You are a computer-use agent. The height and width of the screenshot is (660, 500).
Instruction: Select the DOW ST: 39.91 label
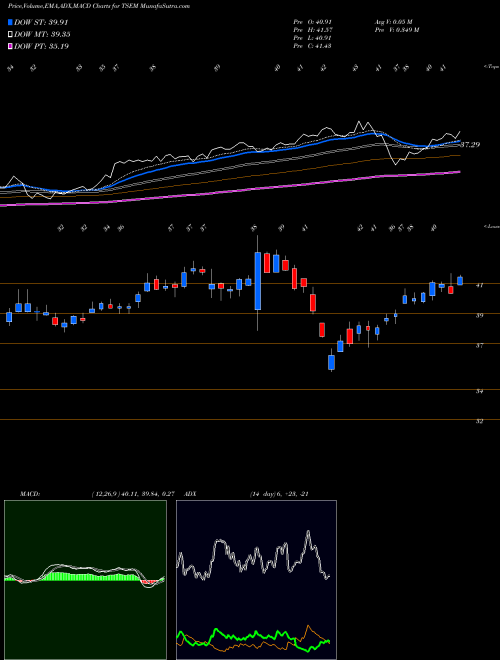point(41,22)
